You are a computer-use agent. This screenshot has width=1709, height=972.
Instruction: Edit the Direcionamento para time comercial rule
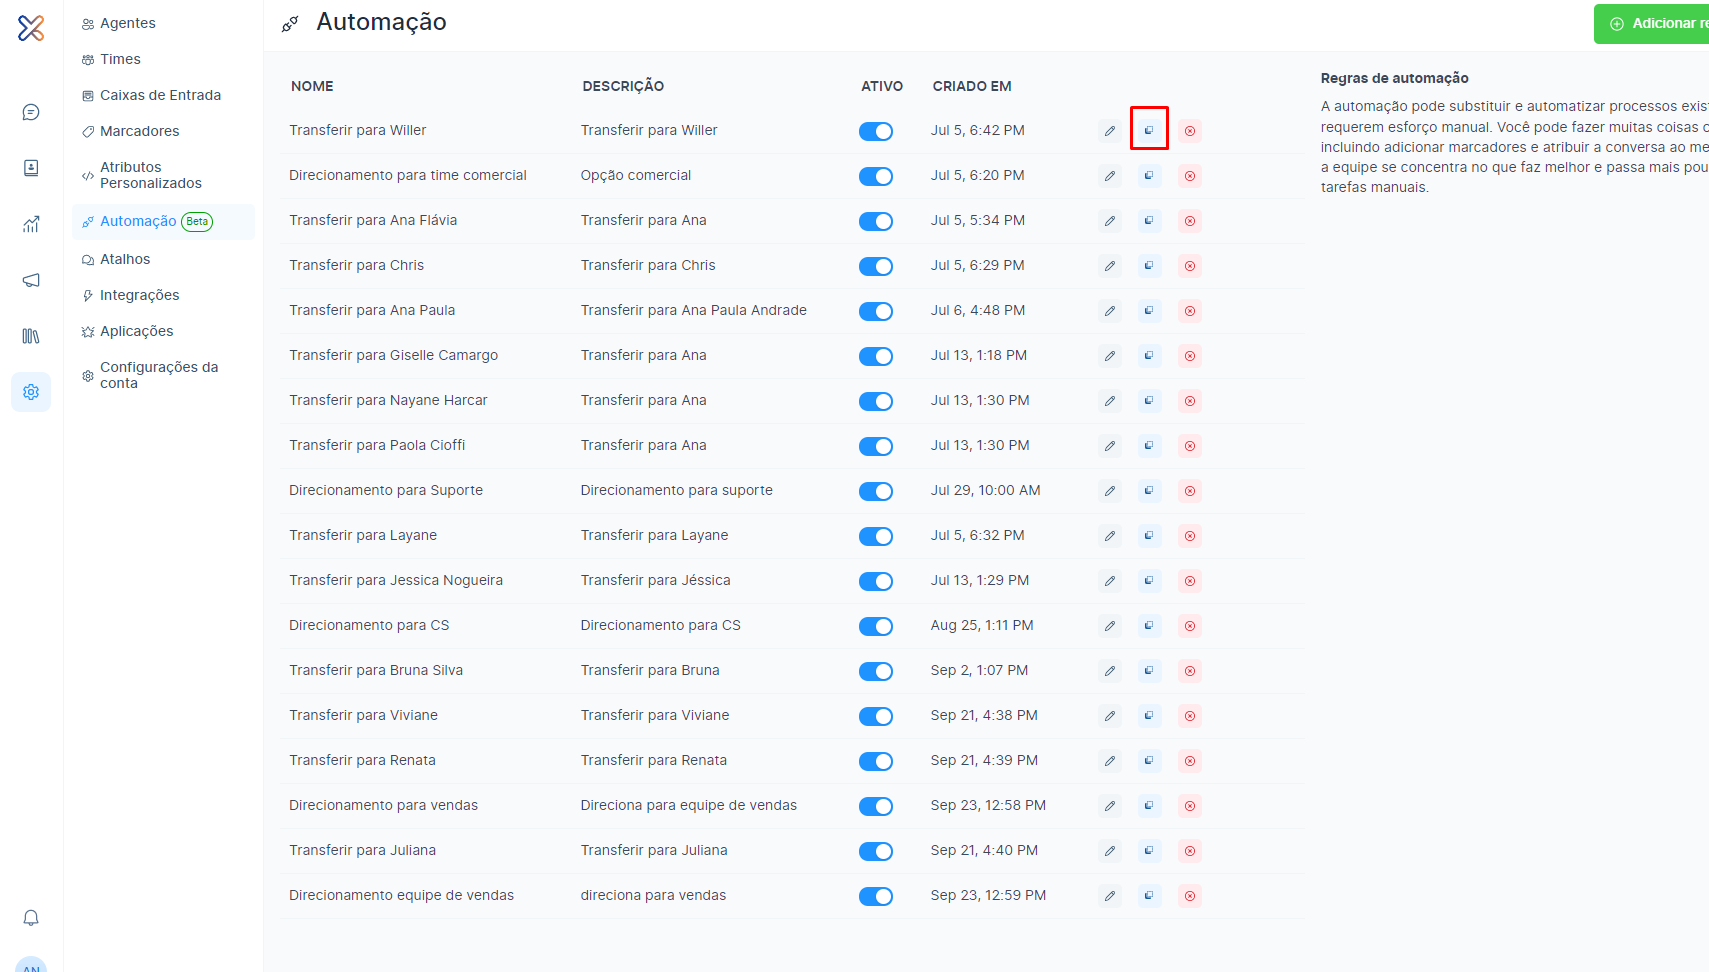(1110, 176)
